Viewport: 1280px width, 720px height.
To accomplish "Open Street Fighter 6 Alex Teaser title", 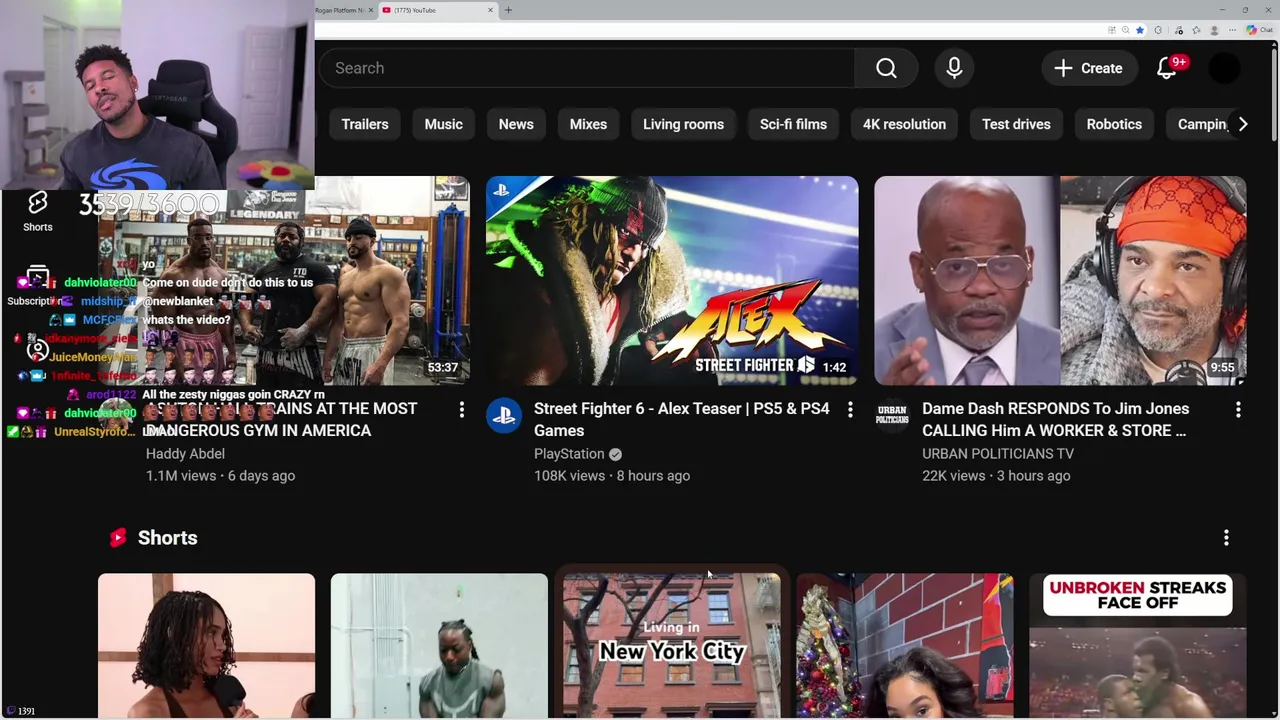I will pyautogui.click(x=682, y=419).
